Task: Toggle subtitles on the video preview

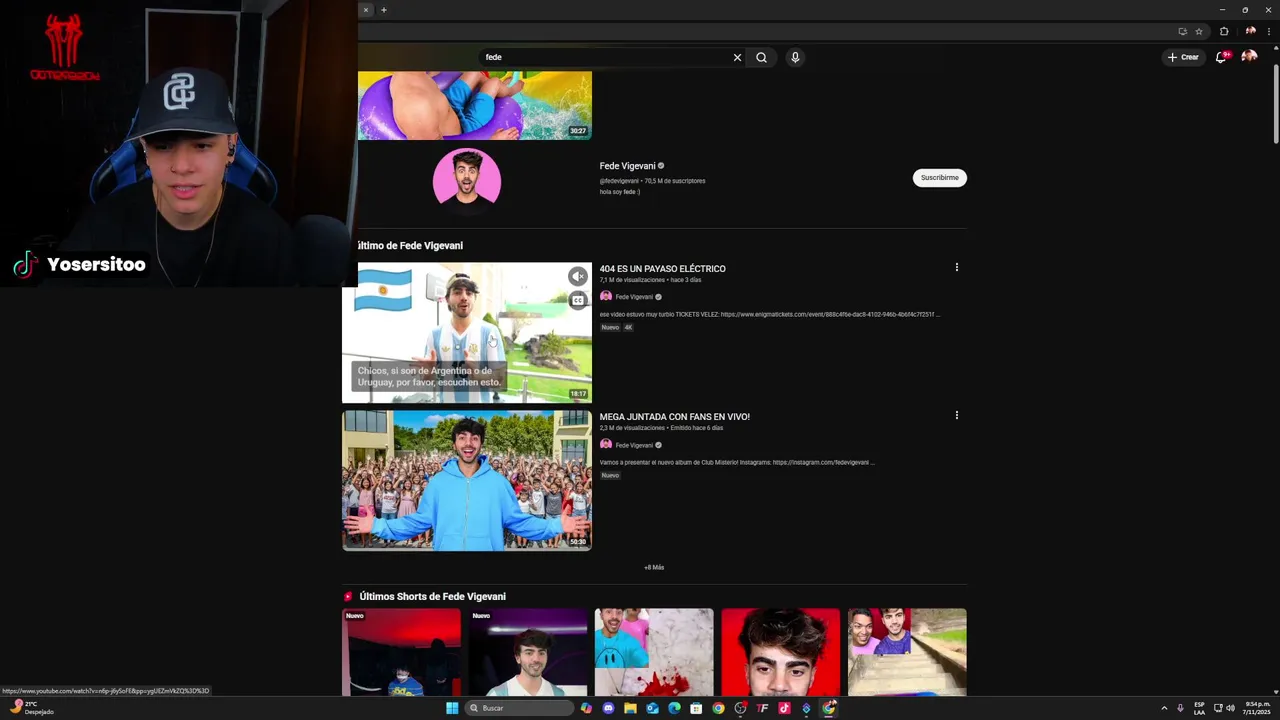Action: pyautogui.click(x=577, y=300)
